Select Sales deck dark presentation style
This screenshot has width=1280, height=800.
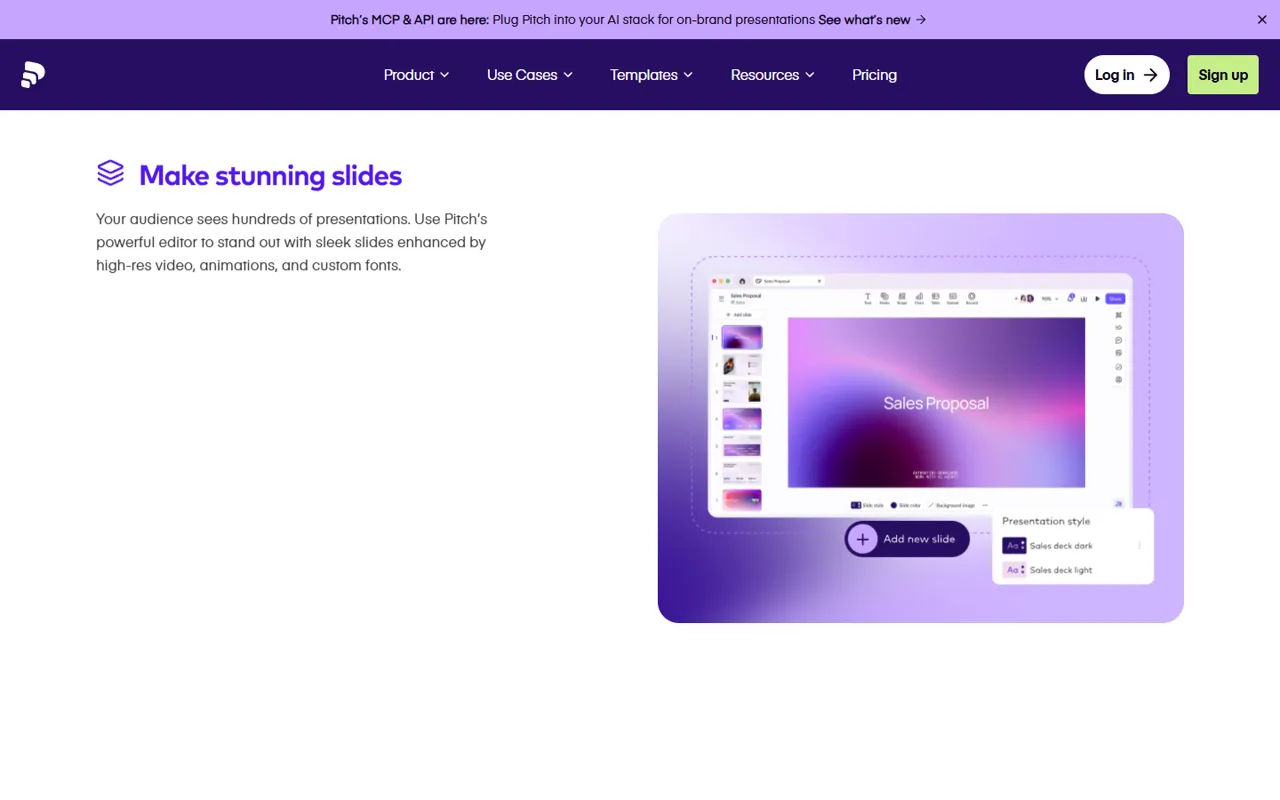(x=1061, y=546)
